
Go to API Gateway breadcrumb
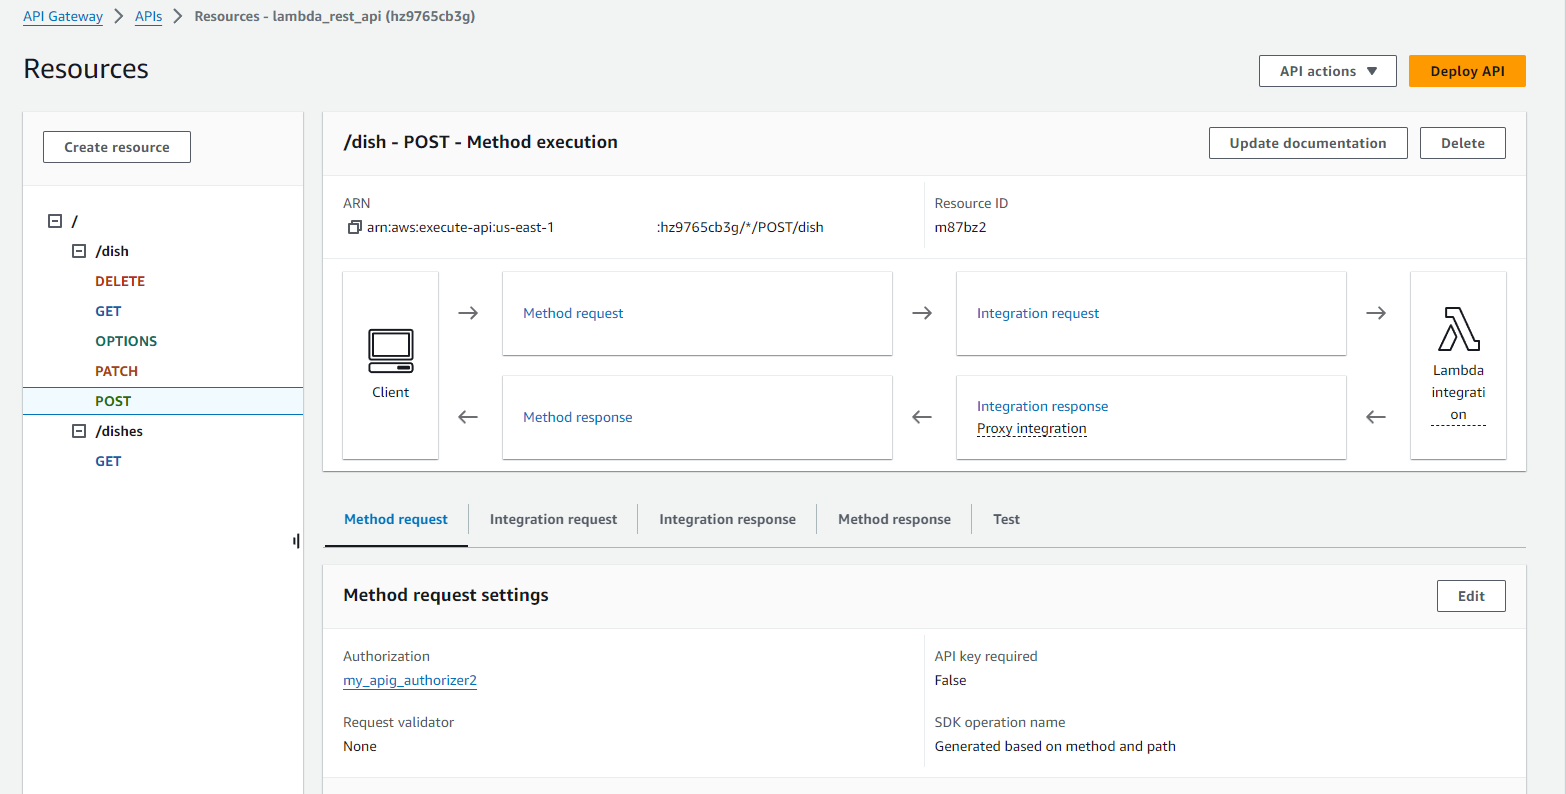(x=63, y=16)
